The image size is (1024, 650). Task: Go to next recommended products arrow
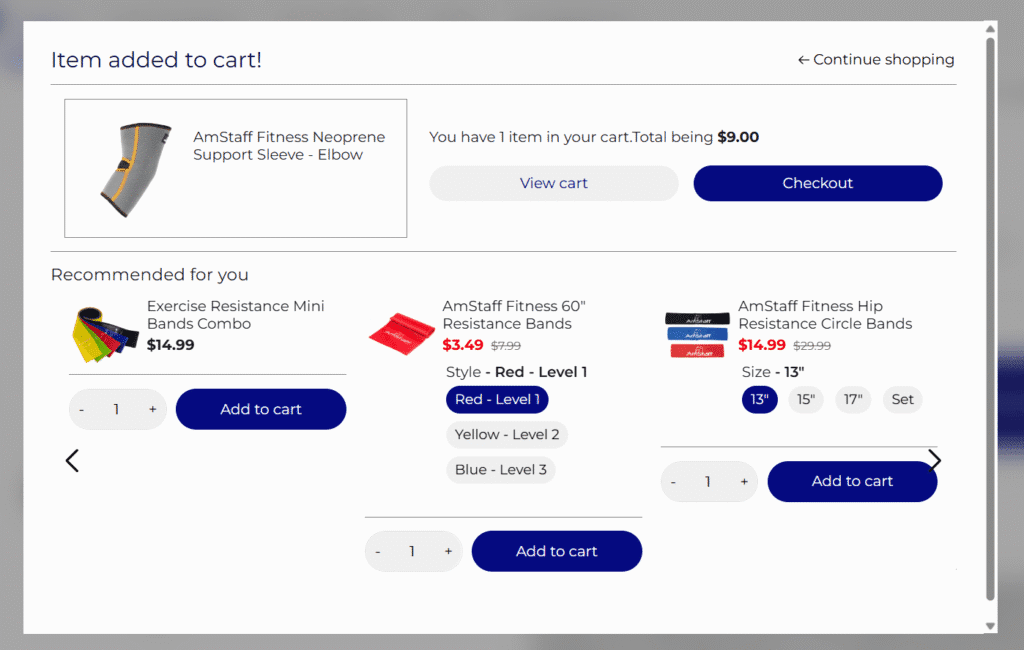935,461
